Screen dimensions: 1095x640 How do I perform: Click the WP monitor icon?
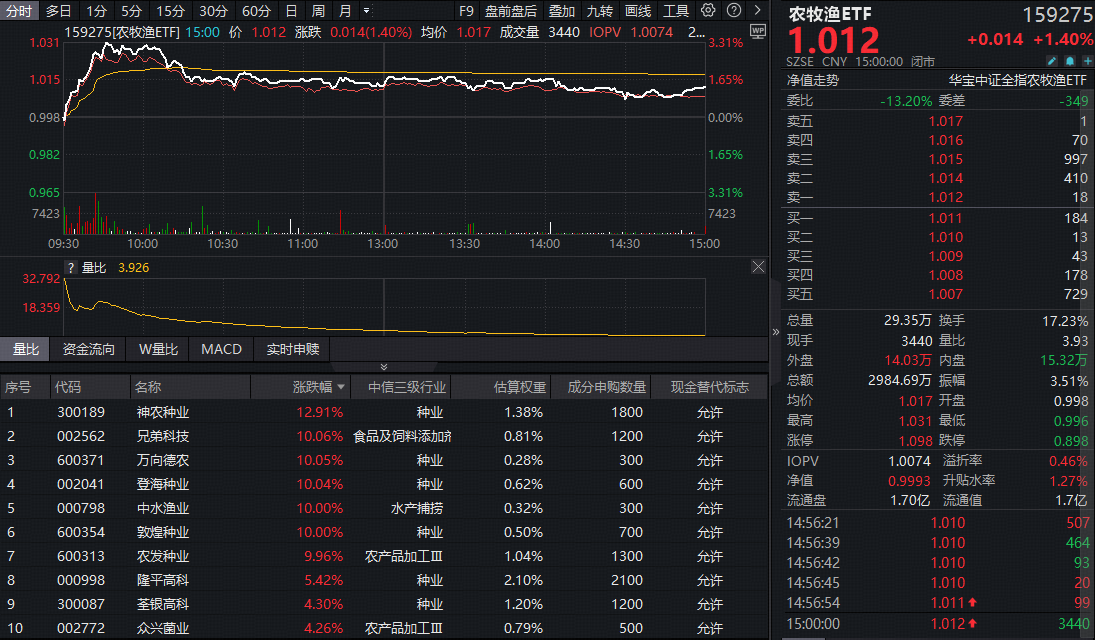(x=757, y=31)
